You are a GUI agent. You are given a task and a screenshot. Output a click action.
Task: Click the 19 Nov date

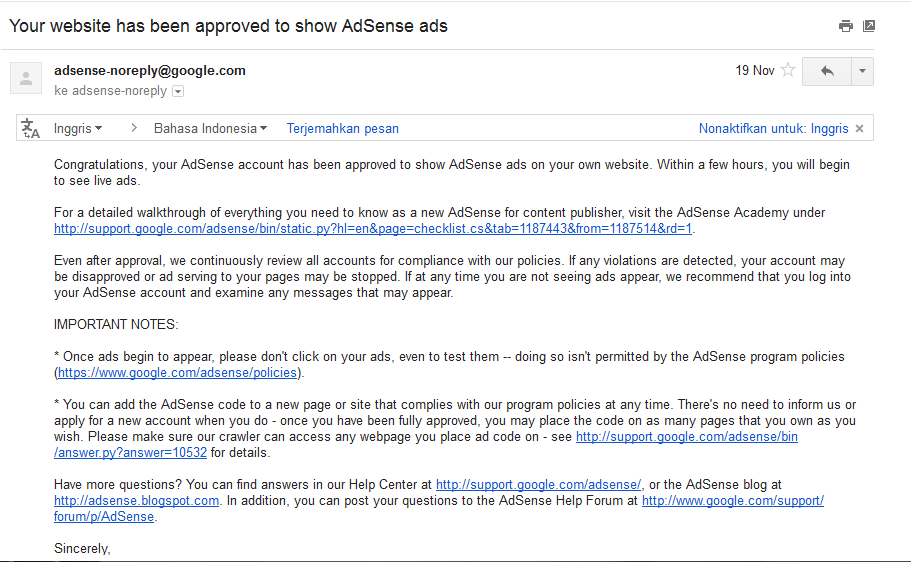pyautogui.click(x=755, y=71)
